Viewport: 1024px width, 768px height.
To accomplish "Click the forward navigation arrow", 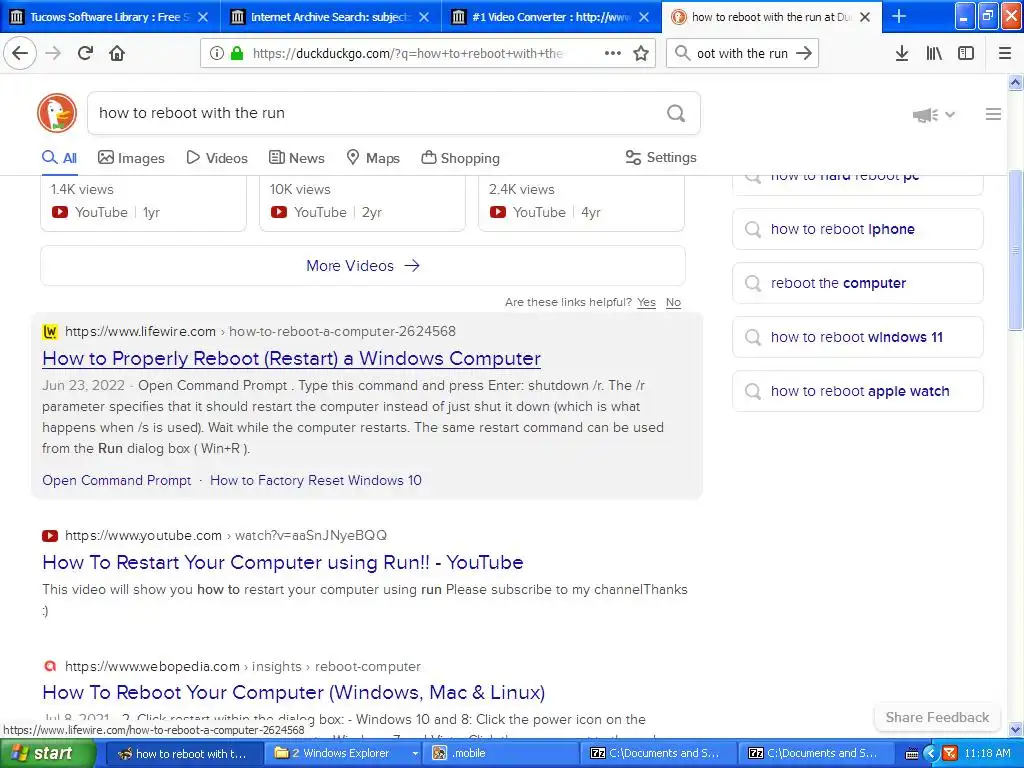I will point(53,53).
